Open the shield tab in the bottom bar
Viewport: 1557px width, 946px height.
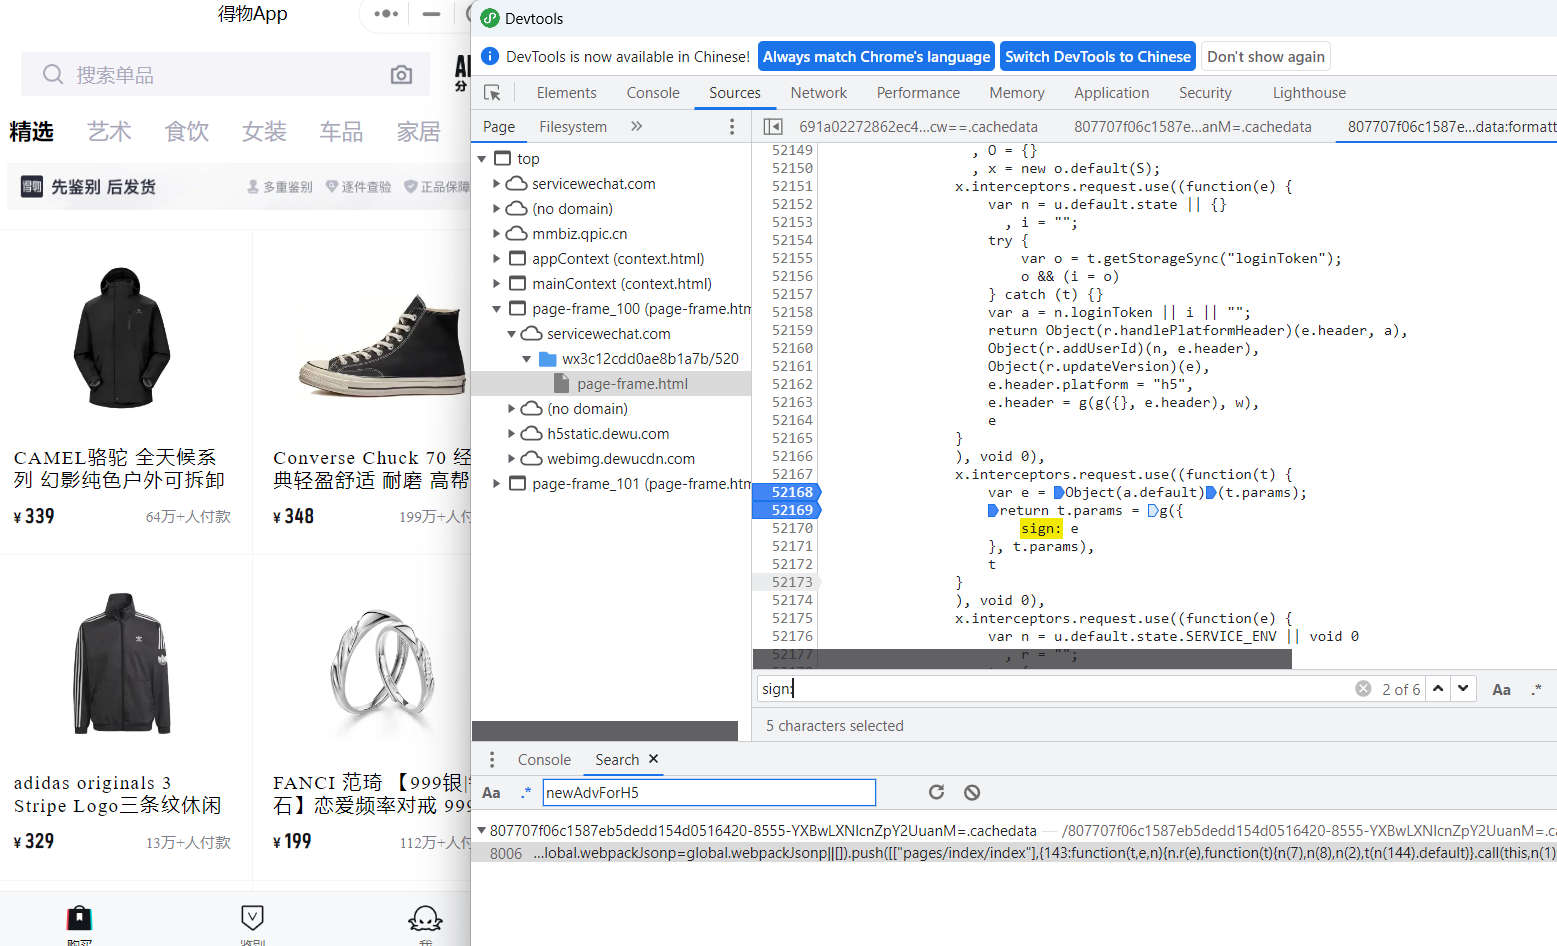[x=253, y=918]
